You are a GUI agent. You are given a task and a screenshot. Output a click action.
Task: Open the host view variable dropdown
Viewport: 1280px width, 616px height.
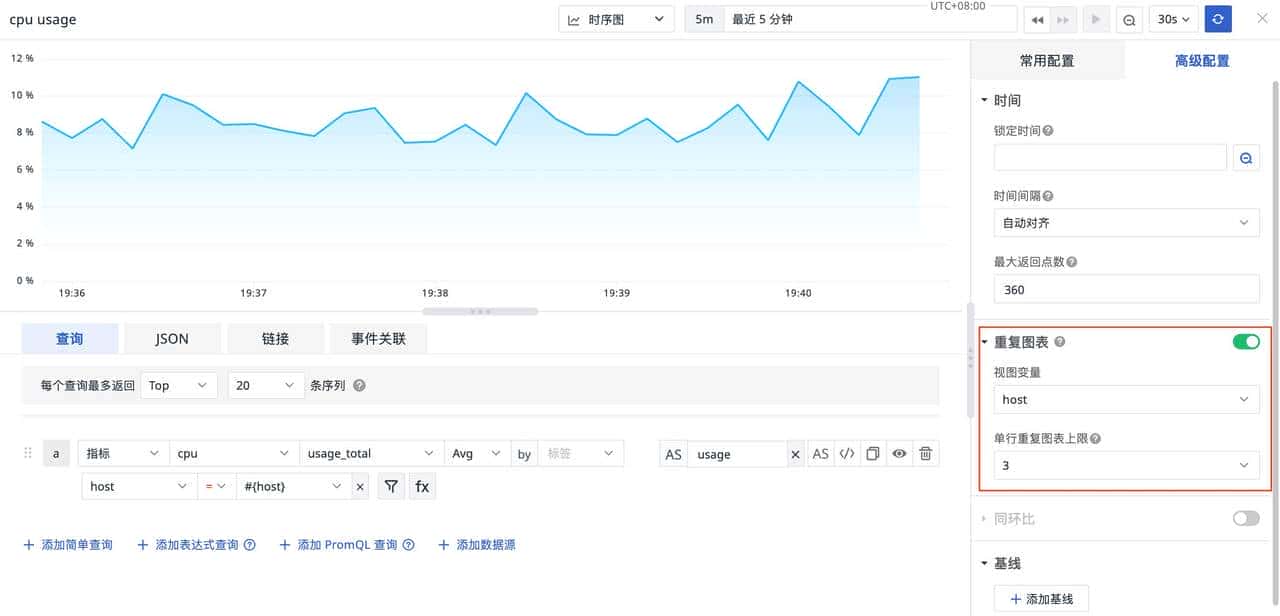(x=1126, y=399)
